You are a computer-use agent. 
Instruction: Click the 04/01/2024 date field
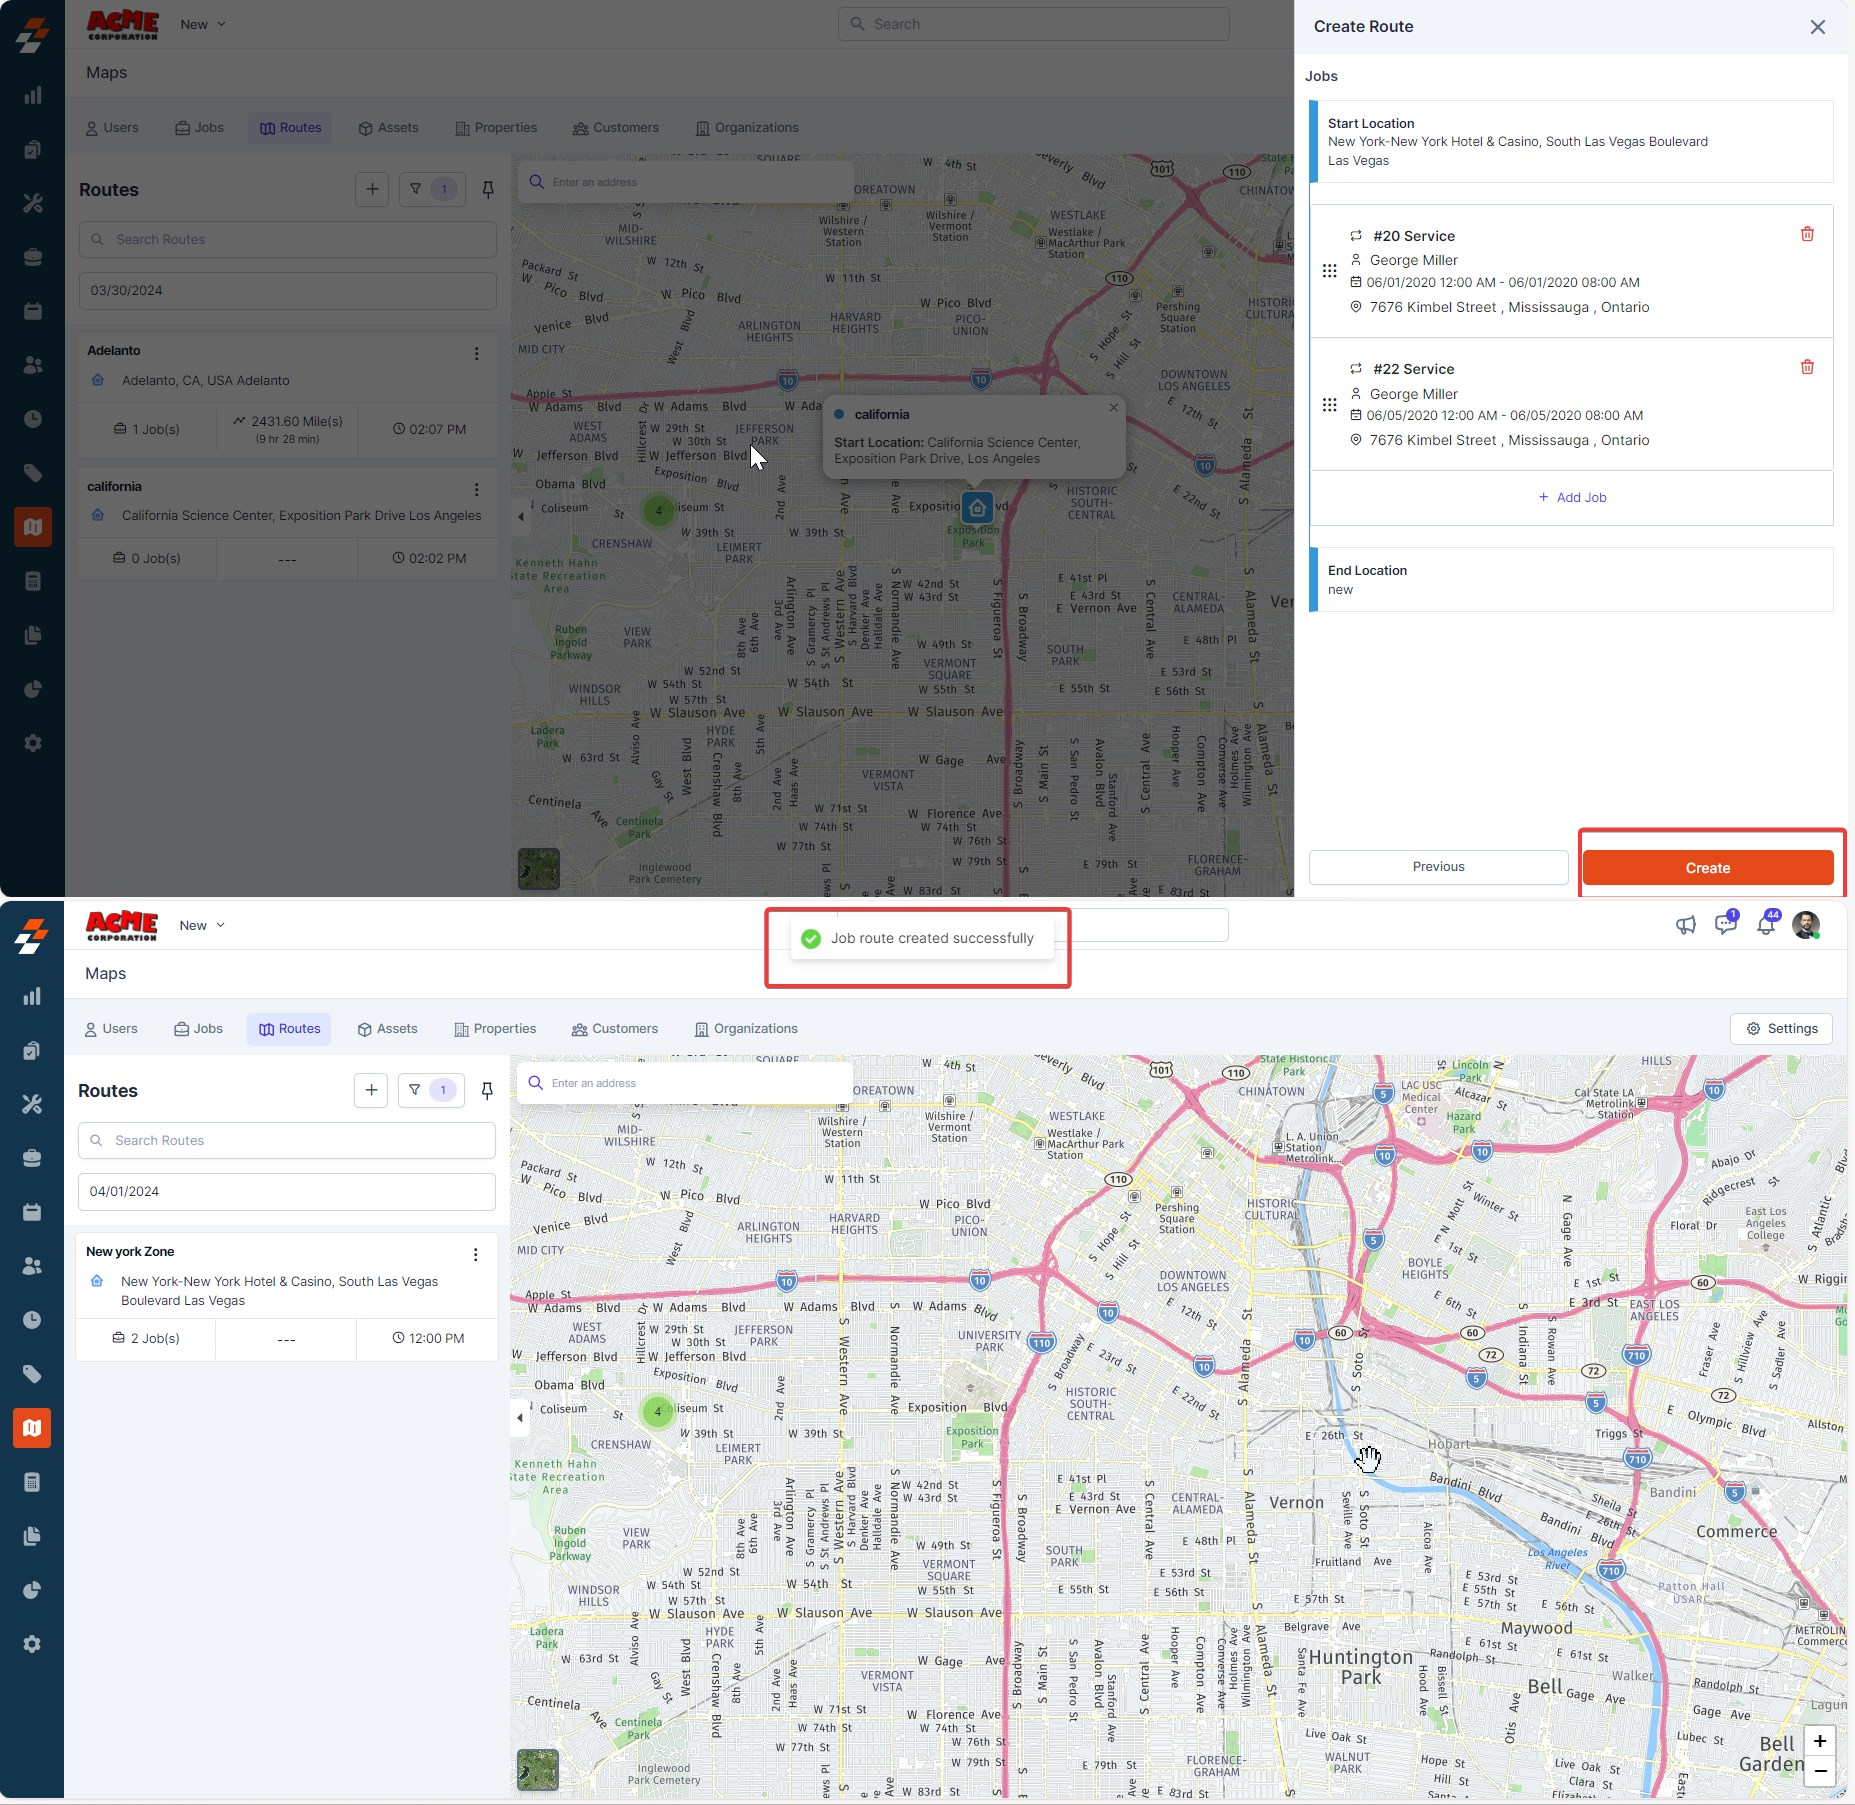286,1192
